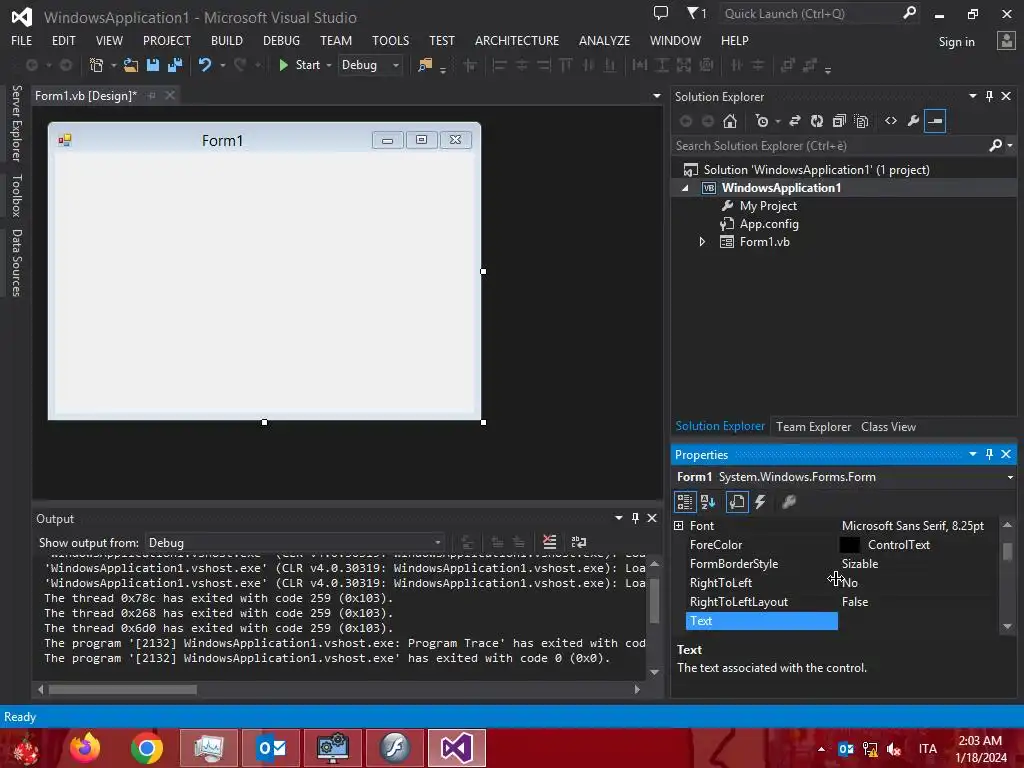This screenshot has width=1024, height=768.
Task: Click the Search Solution Explorer field
Action: tap(829, 146)
